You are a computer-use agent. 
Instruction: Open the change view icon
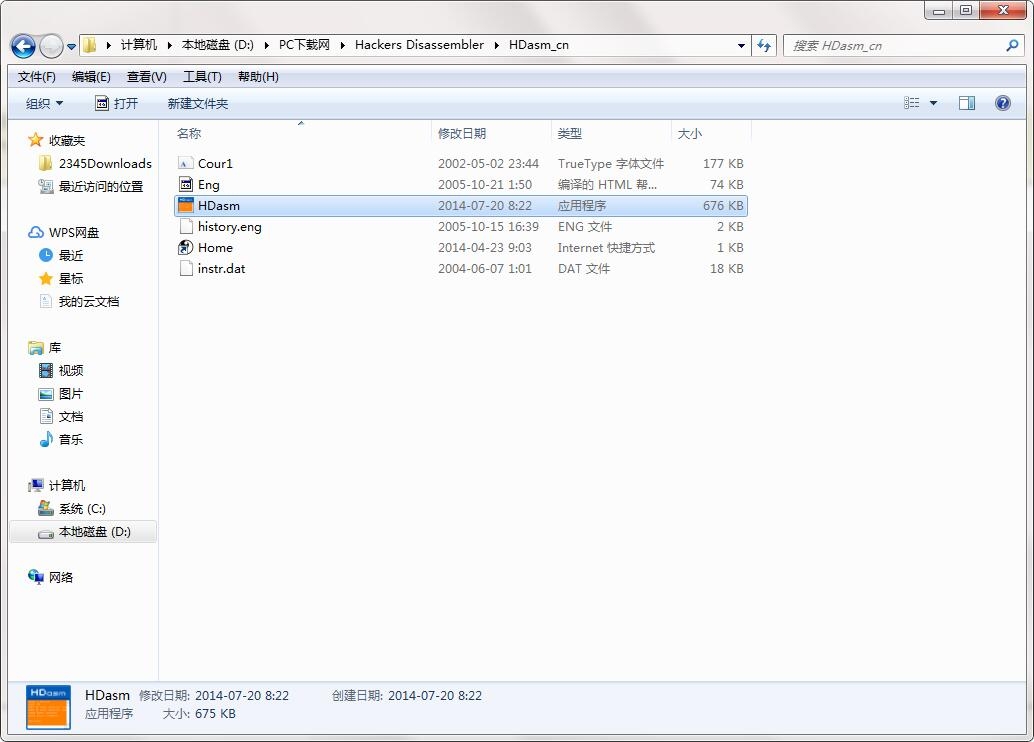[912, 103]
